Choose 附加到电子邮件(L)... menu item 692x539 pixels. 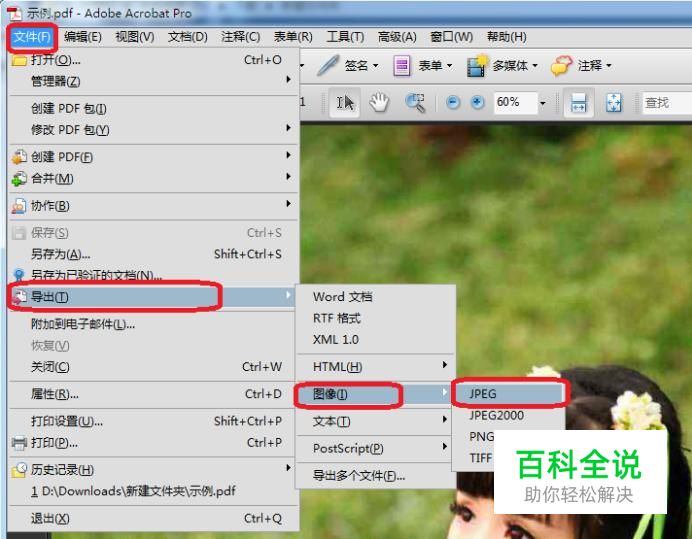152,324
